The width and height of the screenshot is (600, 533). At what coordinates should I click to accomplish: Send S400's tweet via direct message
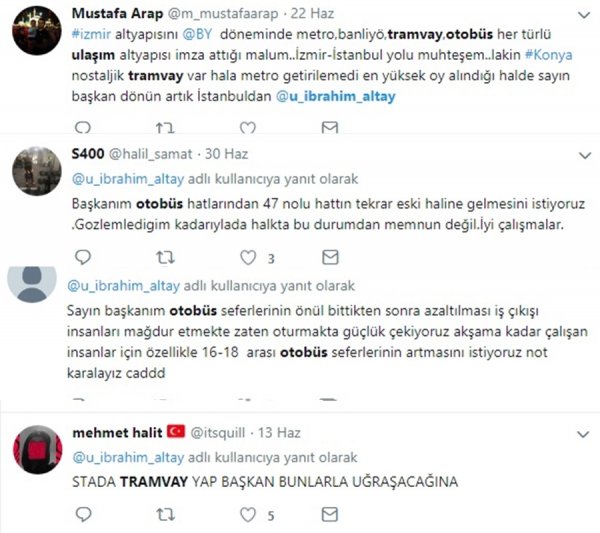tap(330, 257)
